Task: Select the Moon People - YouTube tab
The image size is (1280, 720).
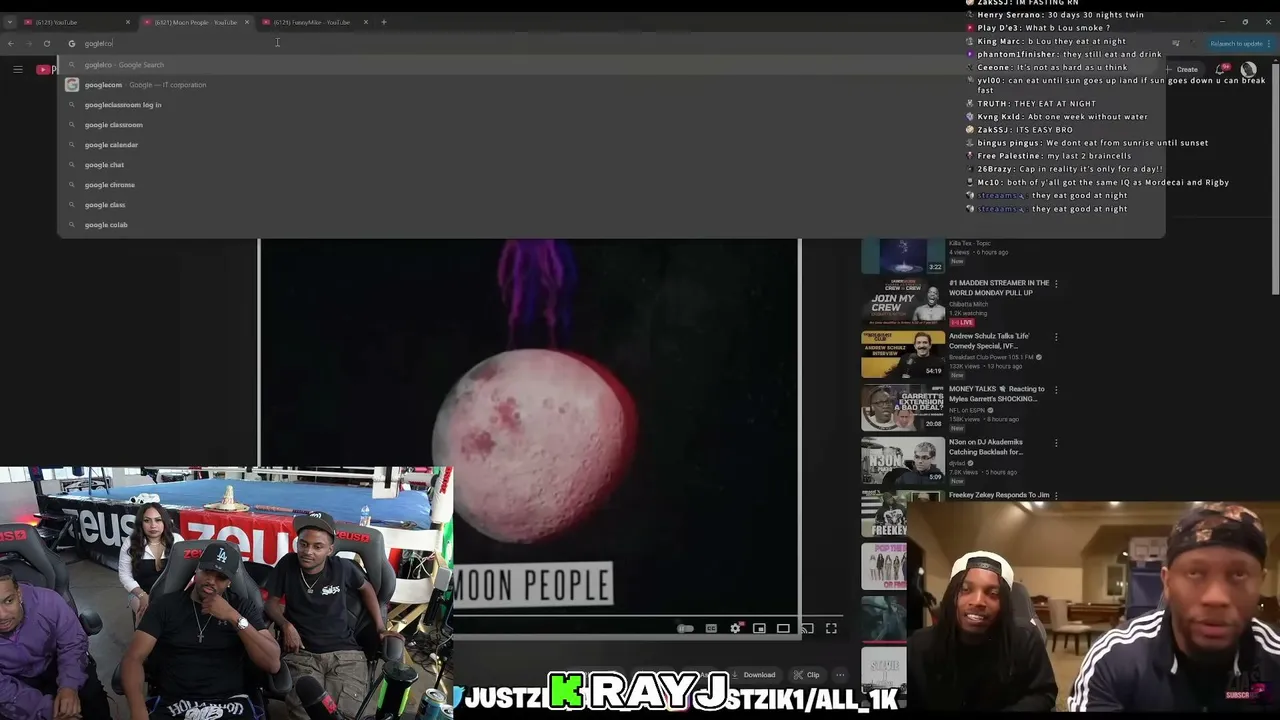Action: coord(195,22)
